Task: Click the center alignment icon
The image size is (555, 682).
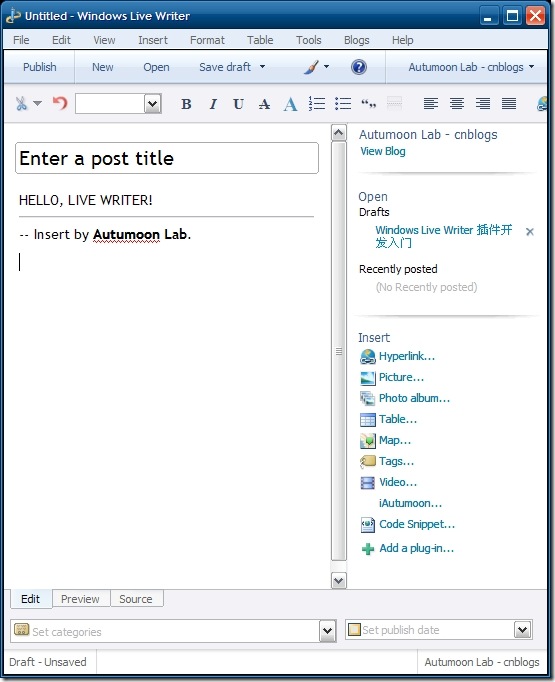Action: click(x=457, y=104)
